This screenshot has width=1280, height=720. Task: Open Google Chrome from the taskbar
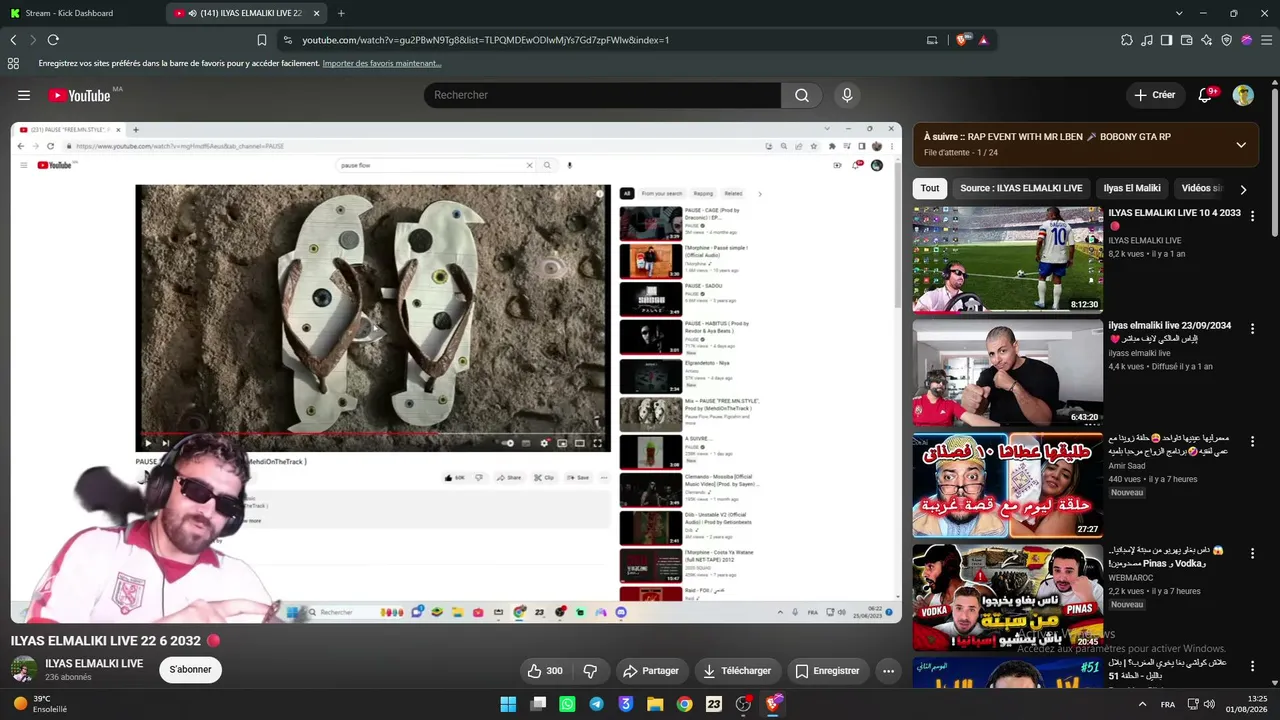click(x=684, y=704)
